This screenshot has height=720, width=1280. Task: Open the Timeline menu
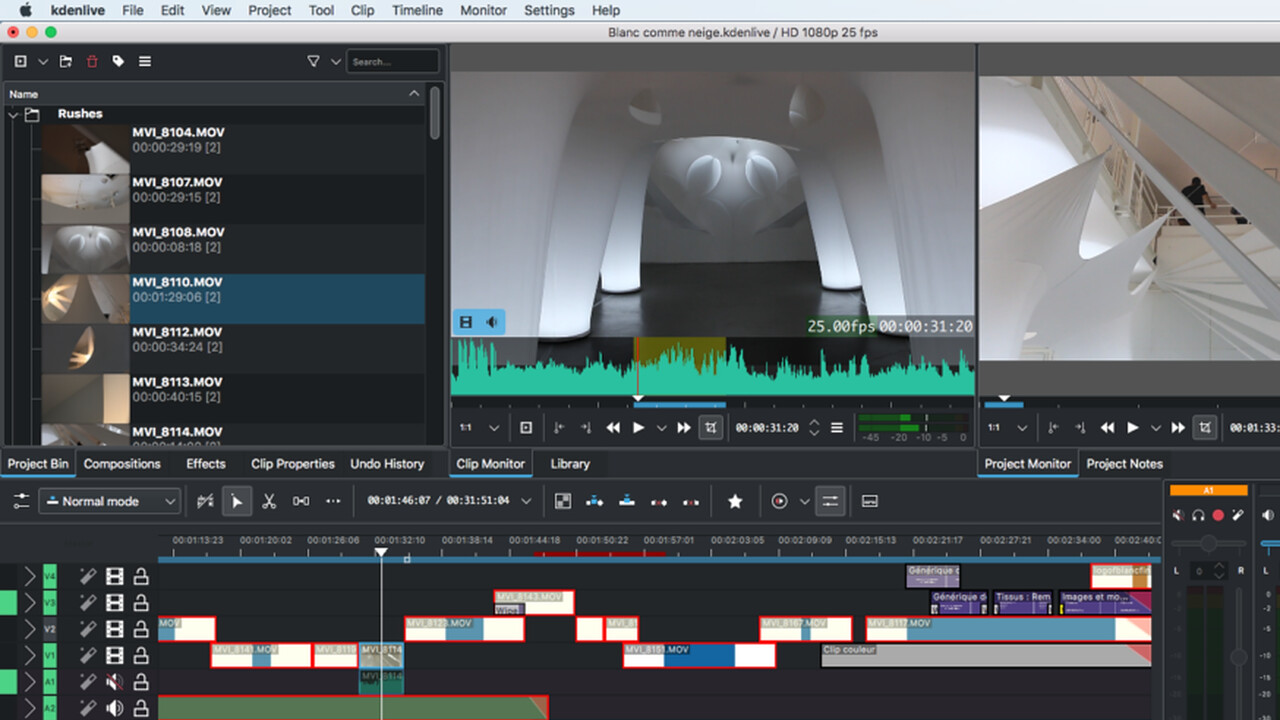point(417,10)
